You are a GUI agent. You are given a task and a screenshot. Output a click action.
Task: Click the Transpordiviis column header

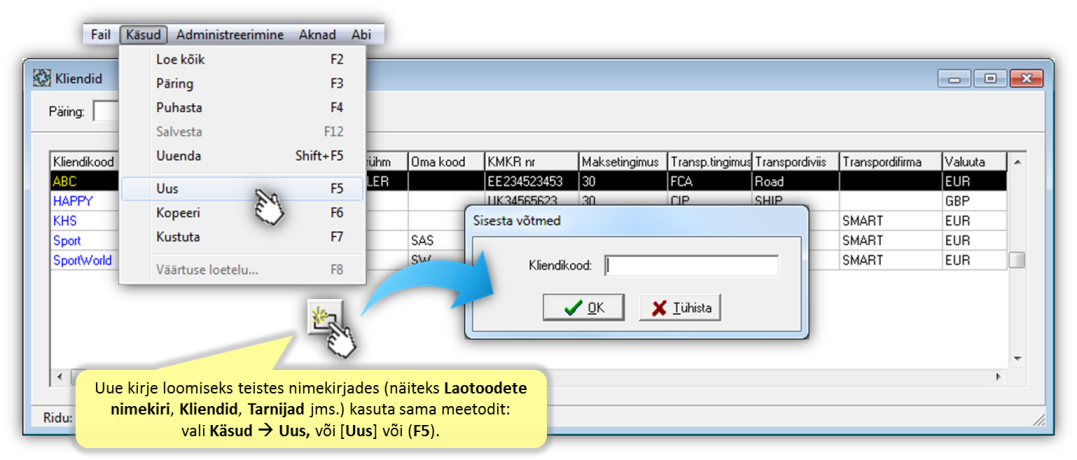(x=796, y=162)
